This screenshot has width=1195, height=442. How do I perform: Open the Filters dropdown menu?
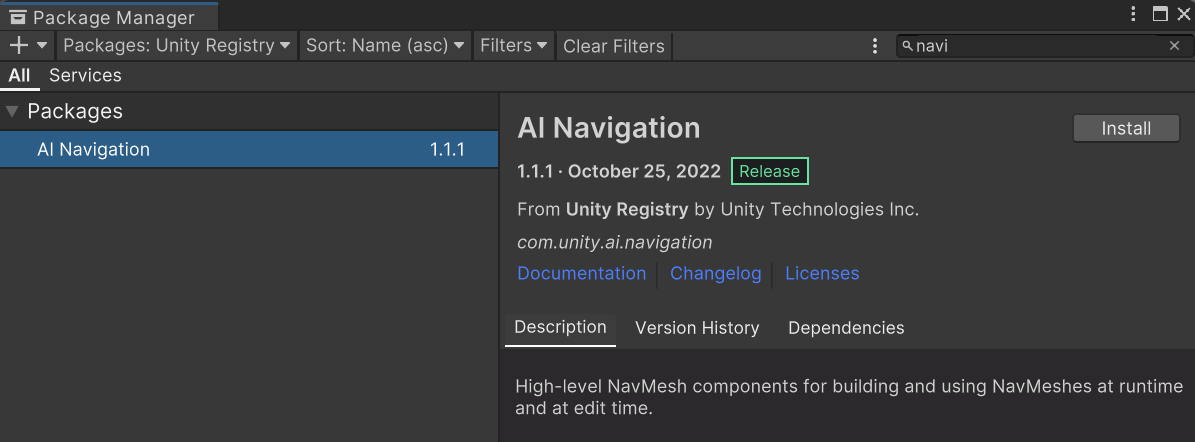(x=514, y=46)
